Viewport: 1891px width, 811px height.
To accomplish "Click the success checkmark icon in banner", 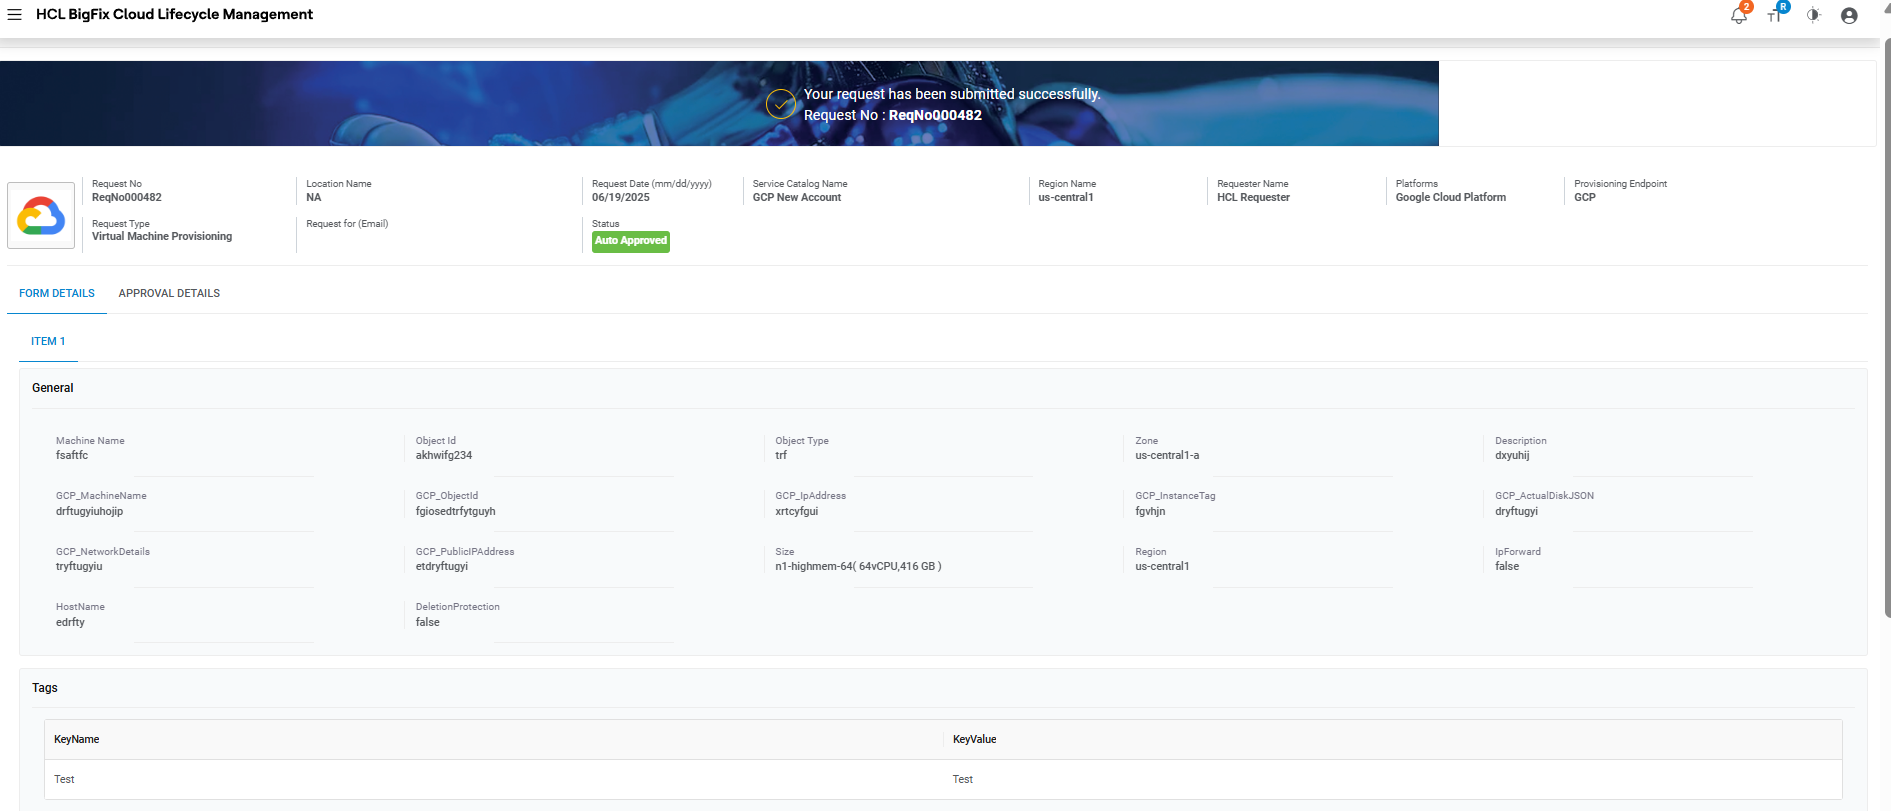I will coord(781,104).
